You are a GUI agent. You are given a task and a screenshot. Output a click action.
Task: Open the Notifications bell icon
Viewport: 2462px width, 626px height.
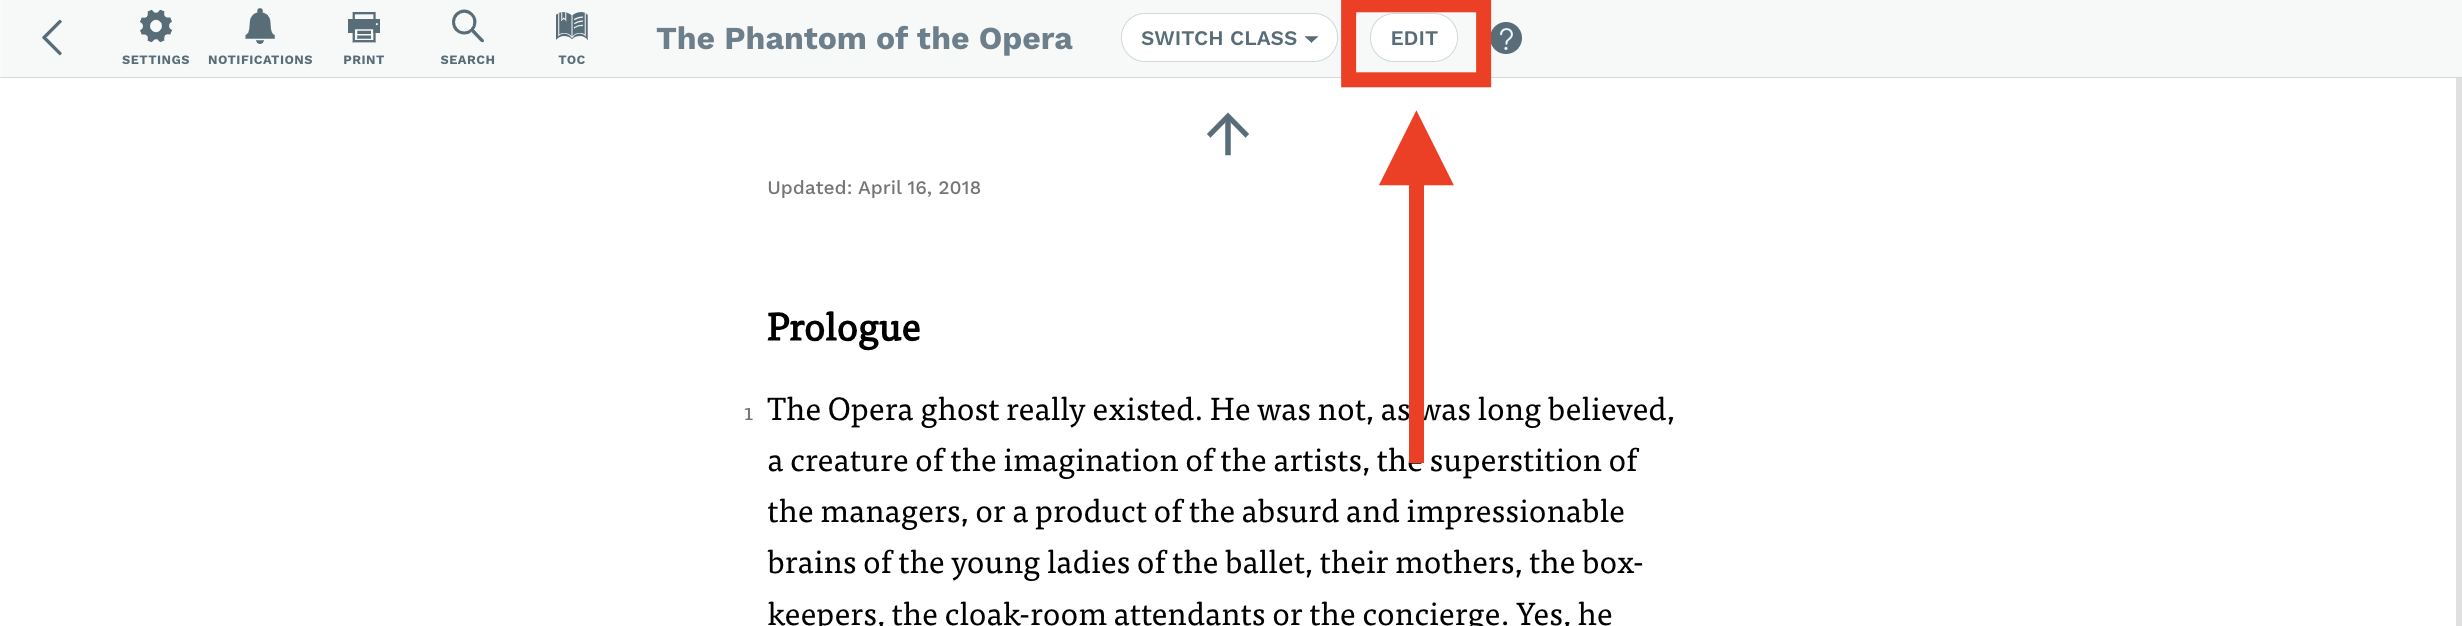(x=260, y=26)
